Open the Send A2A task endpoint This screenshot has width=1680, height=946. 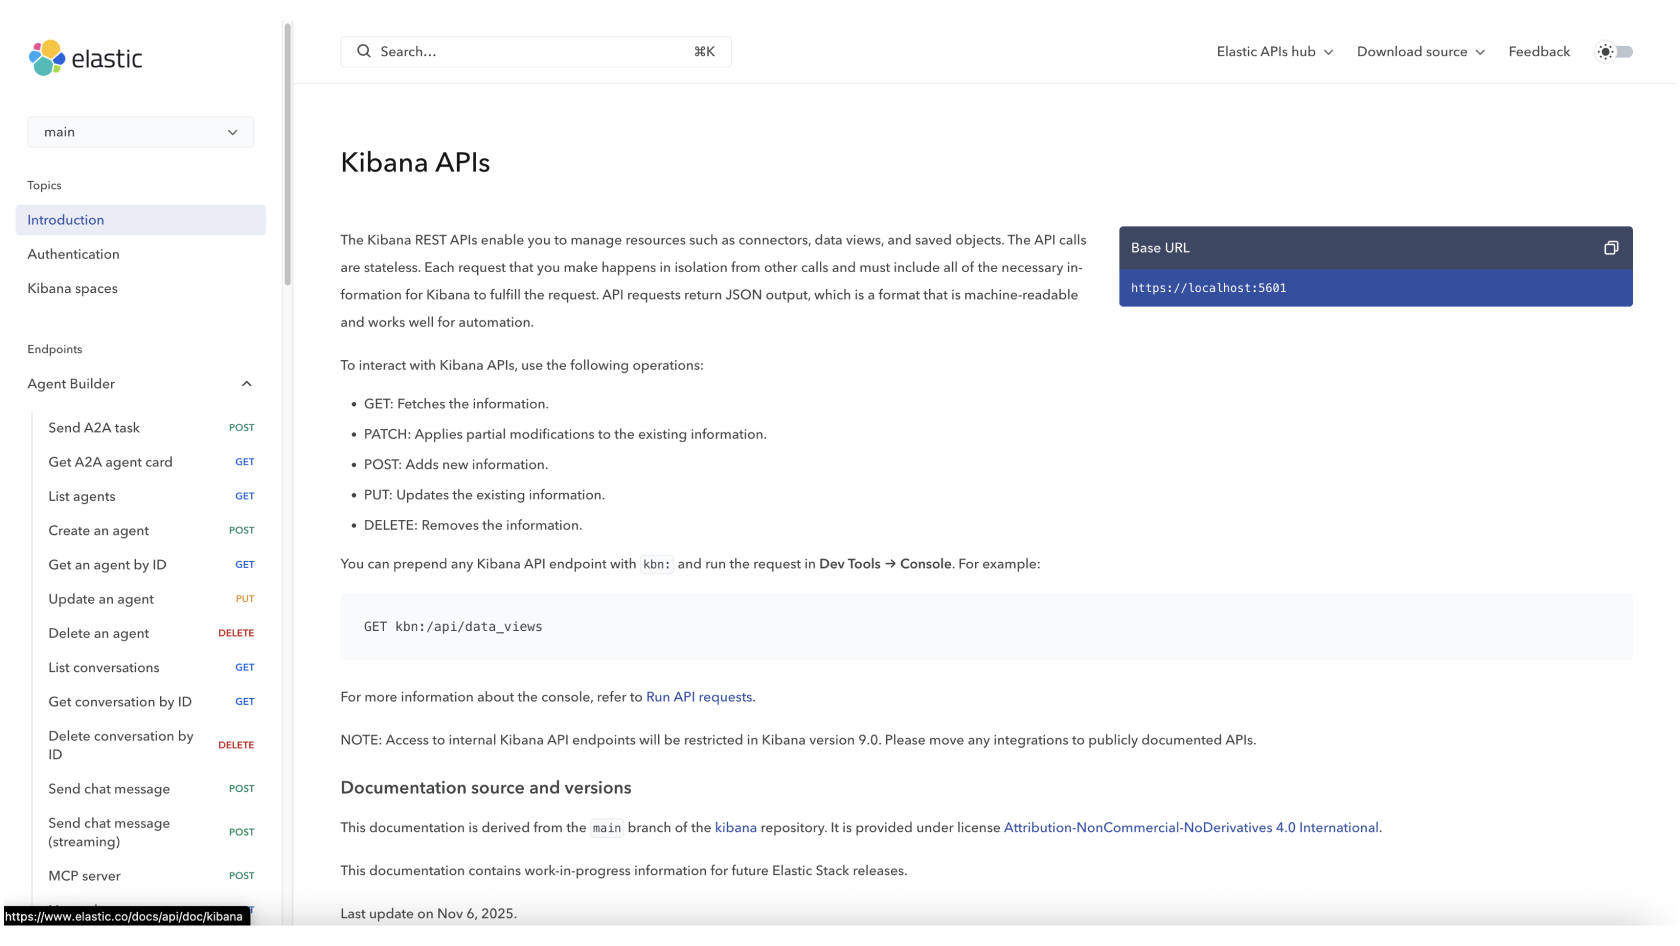pyautogui.click(x=94, y=428)
